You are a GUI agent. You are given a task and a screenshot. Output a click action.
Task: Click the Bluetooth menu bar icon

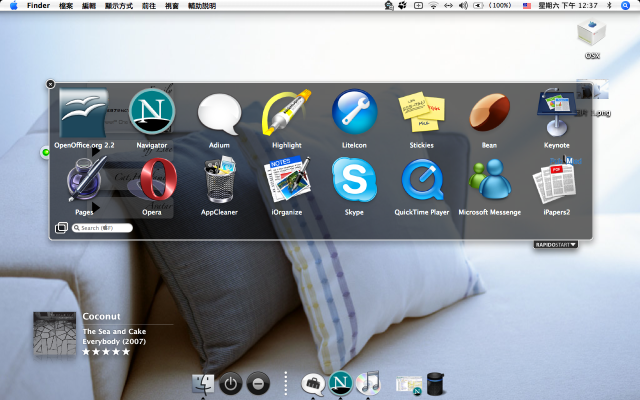pyautogui.click(x=609, y=6)
